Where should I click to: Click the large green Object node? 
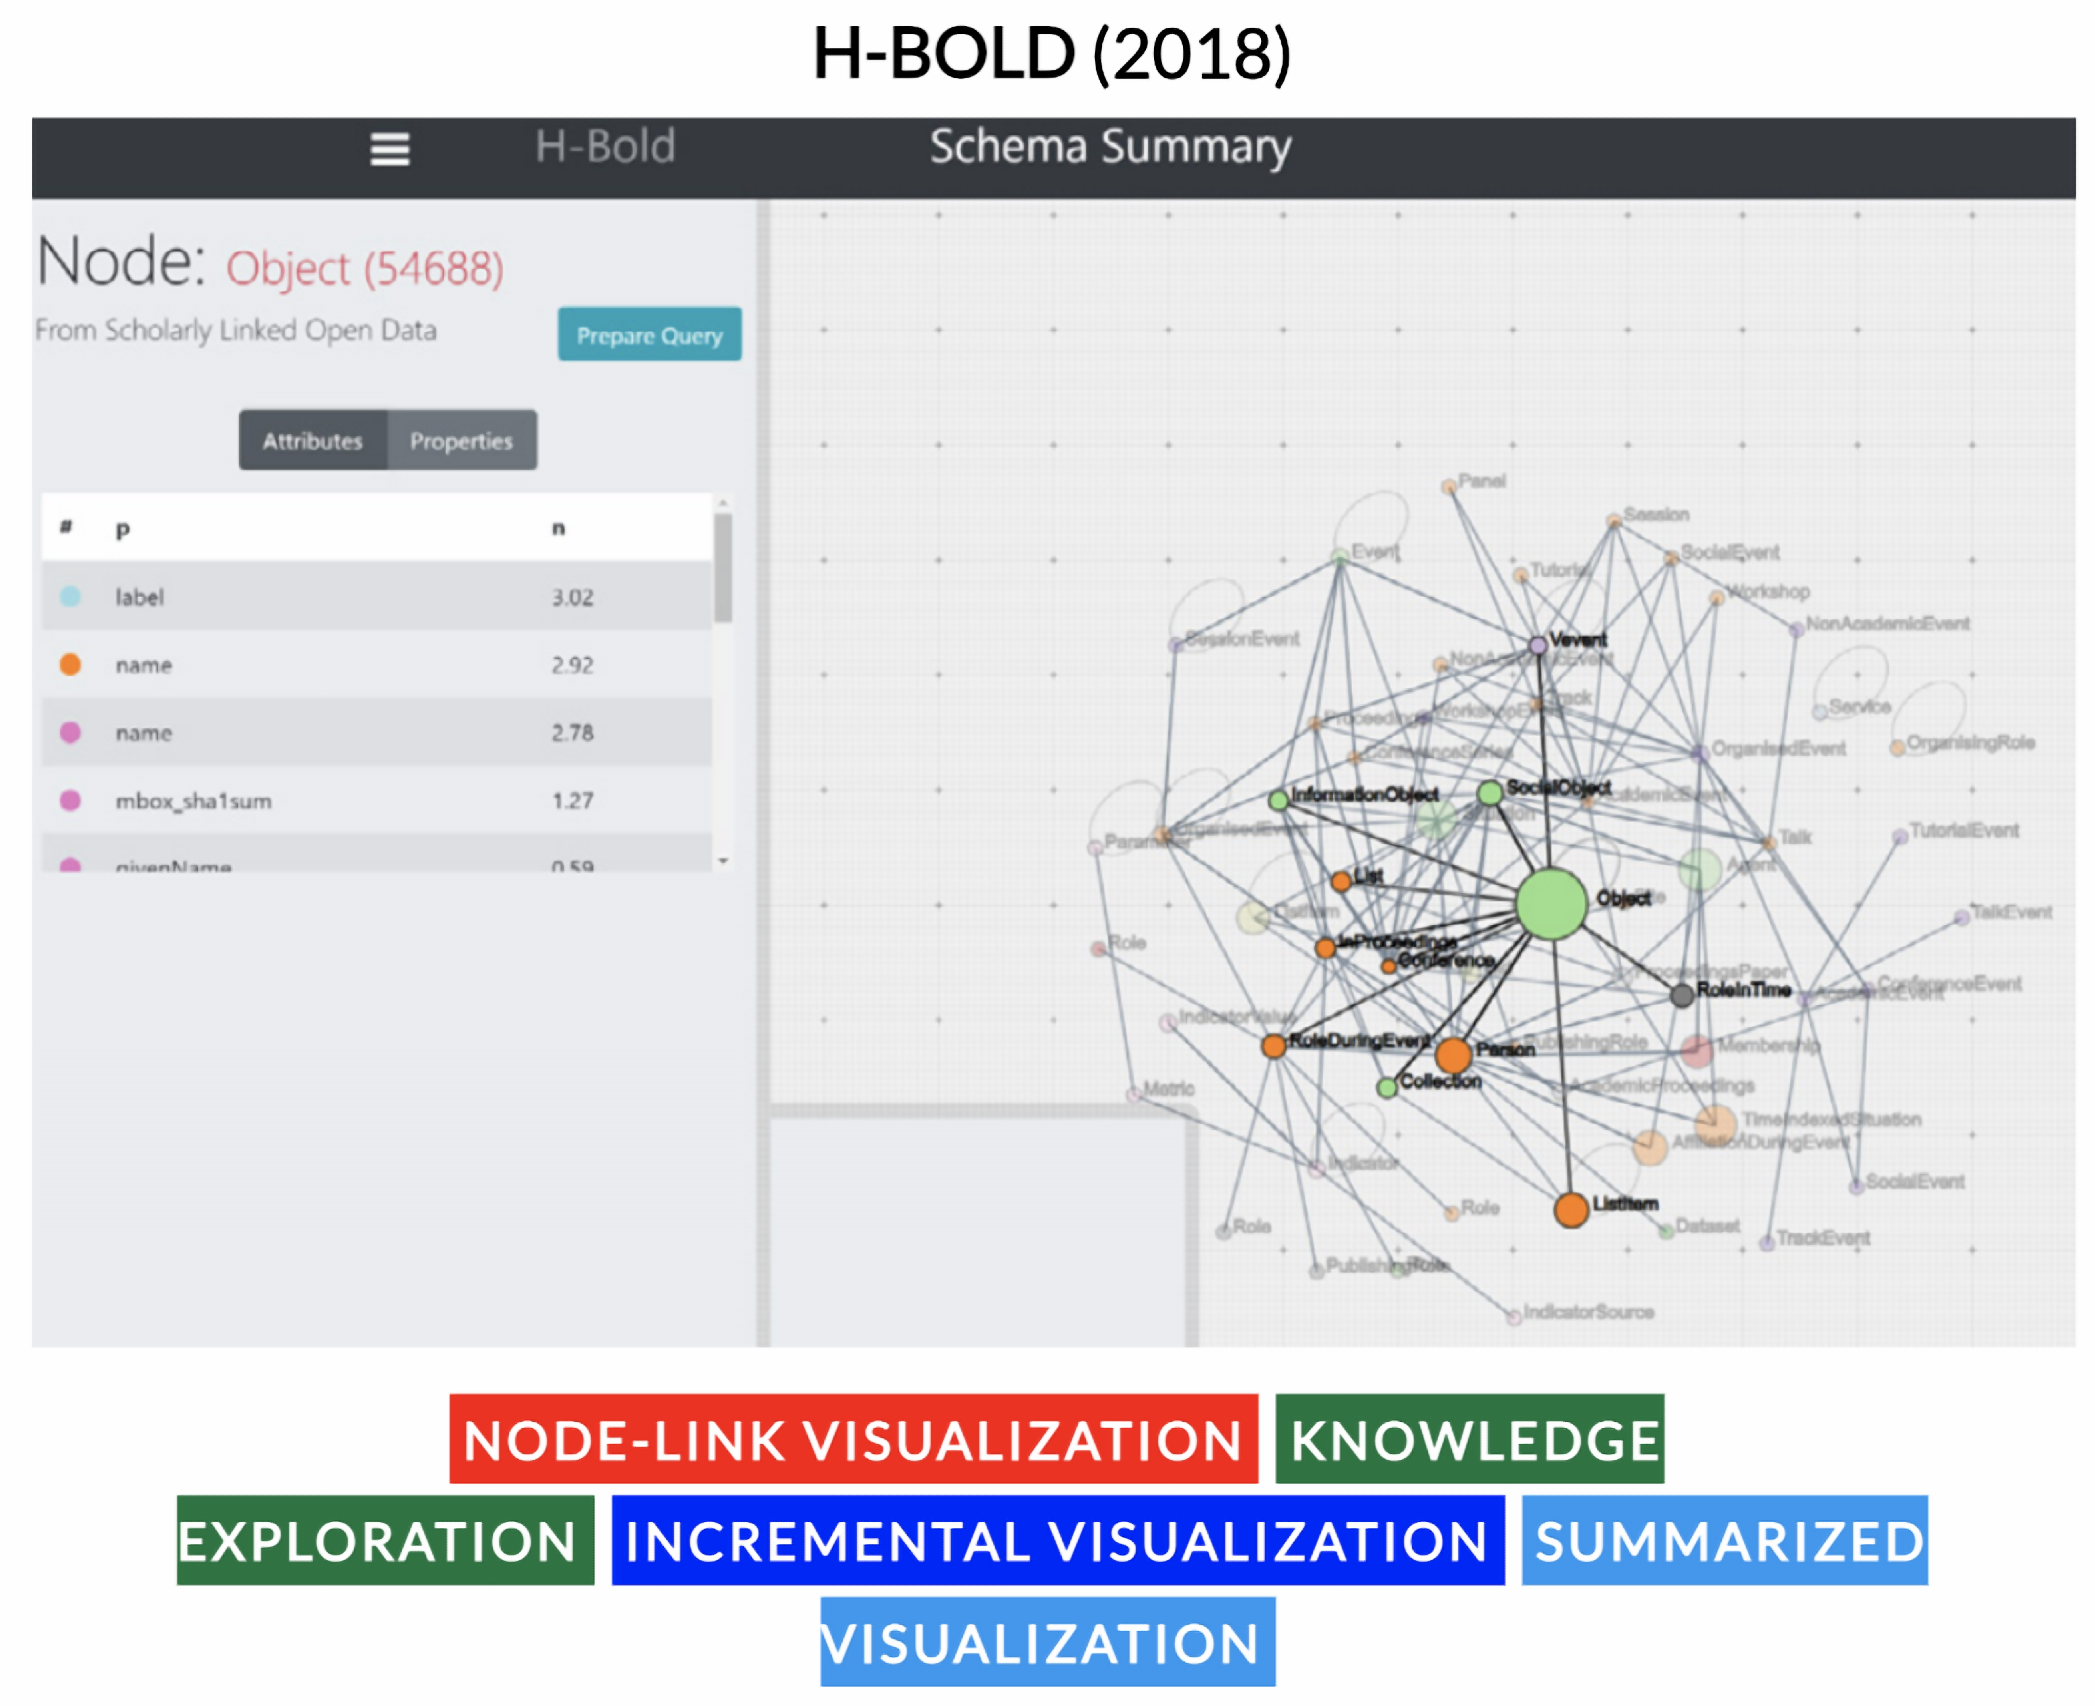[x=1551, y=904]
